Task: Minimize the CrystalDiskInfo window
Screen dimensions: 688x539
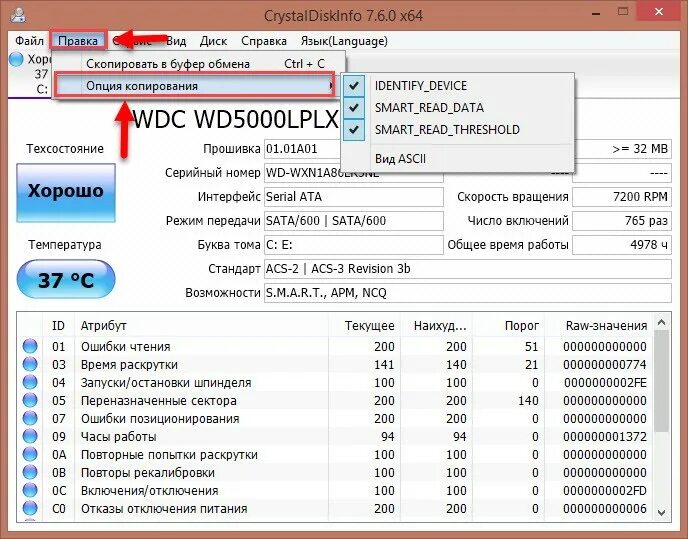Action: [x=596, y=13]
